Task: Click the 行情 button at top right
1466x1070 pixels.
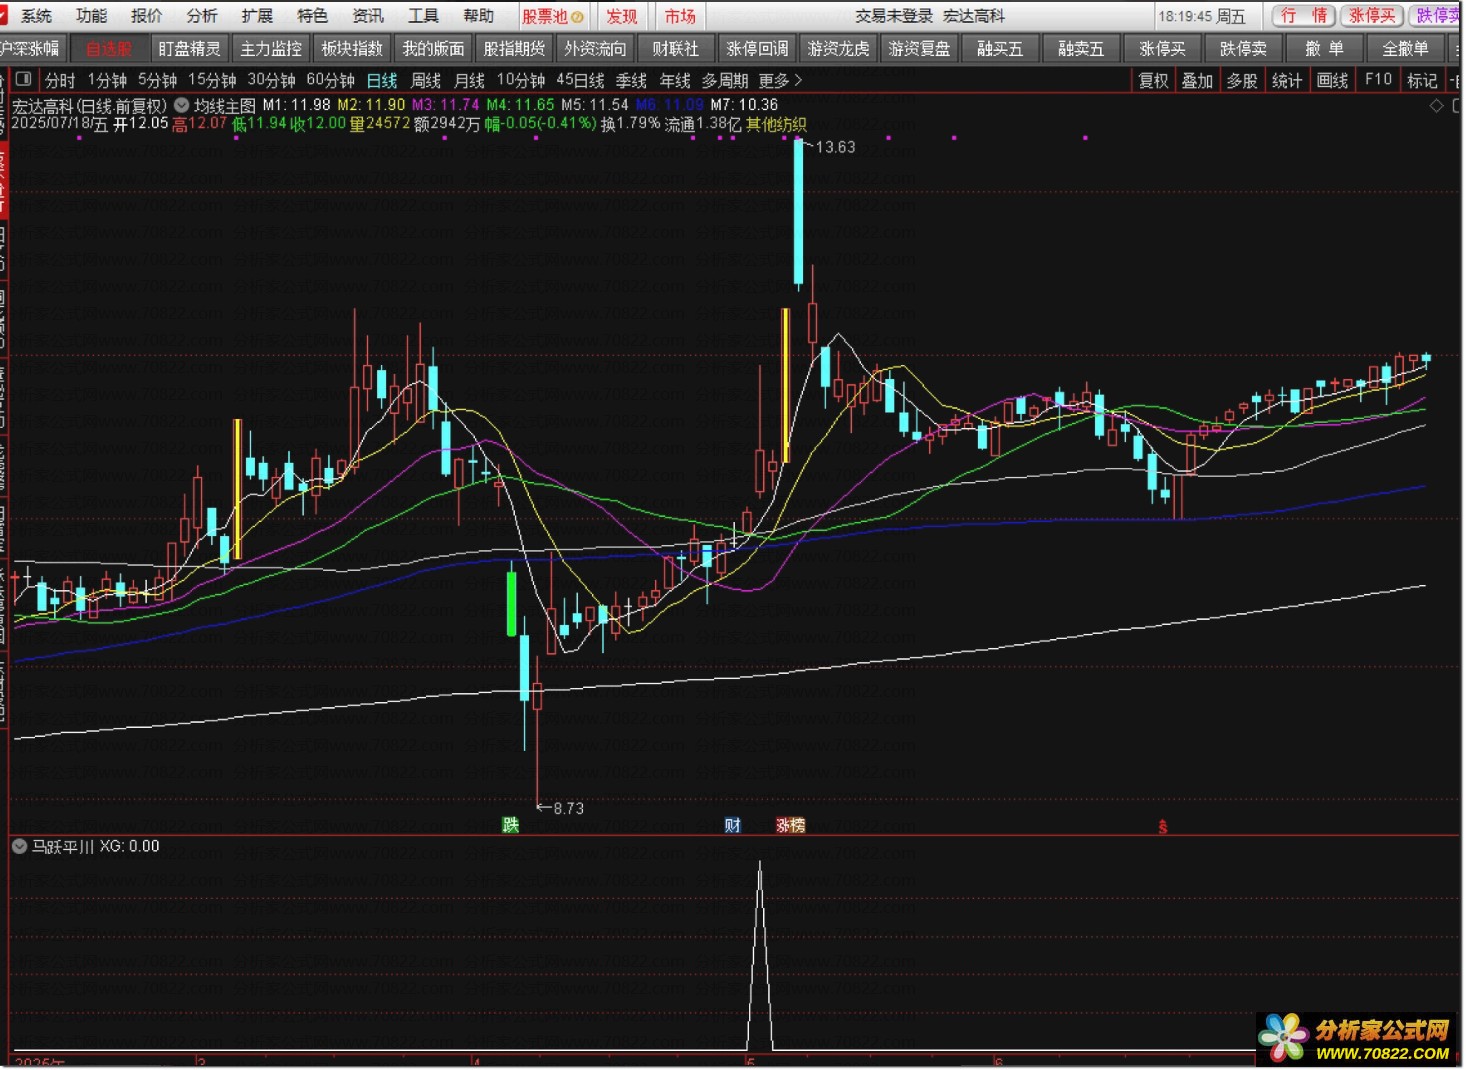Action: [x=1304, y=16]
